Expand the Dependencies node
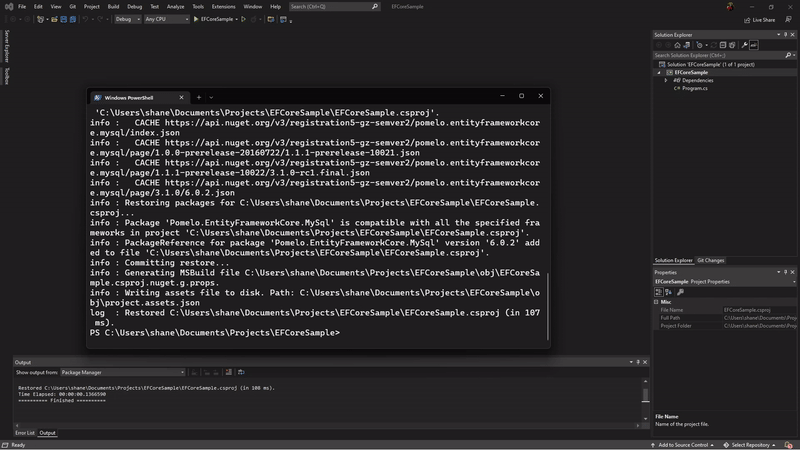 pyautogui.click(x=666, y=81)
